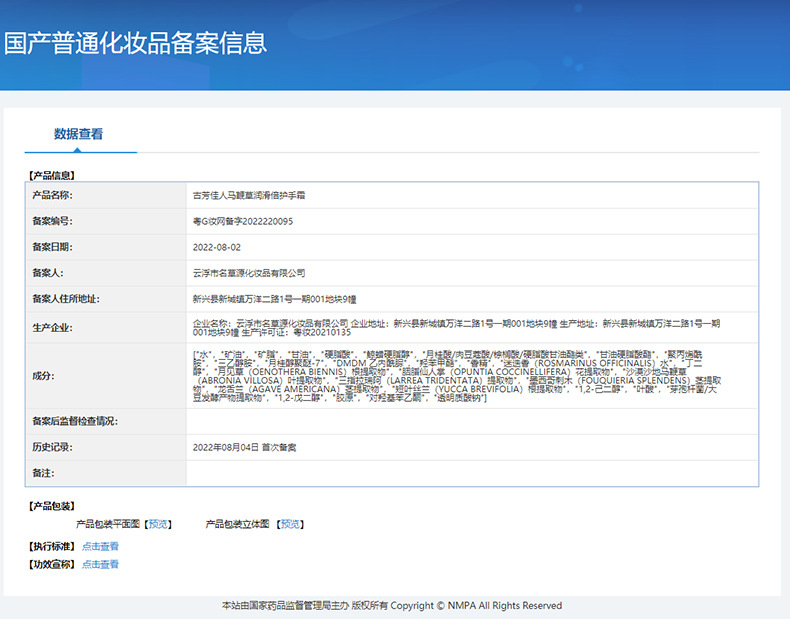Click the date value 2022-08-02

(x=217, y=247)
